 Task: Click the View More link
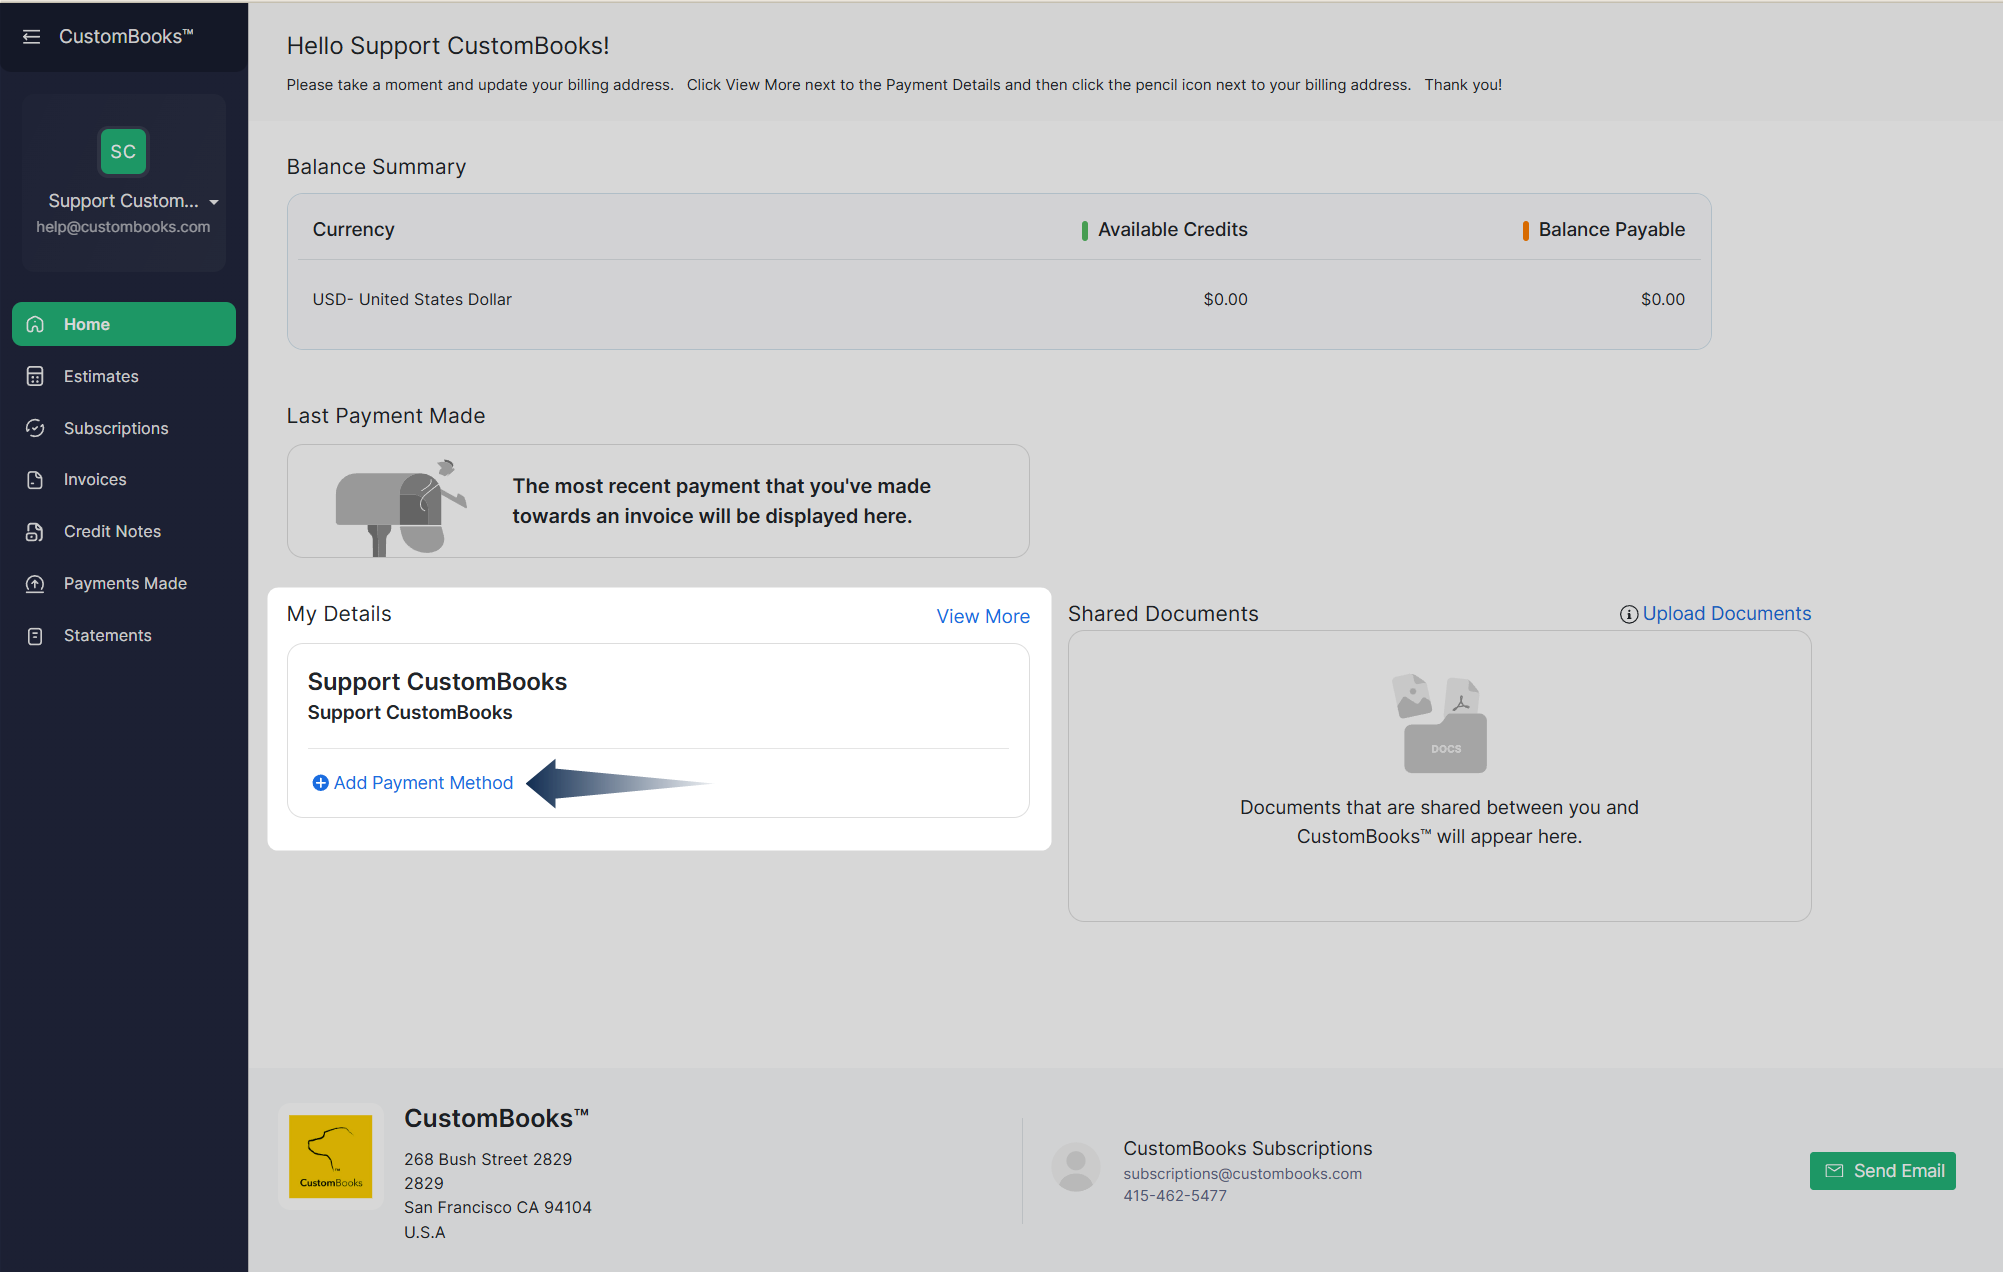pyautogui.click(x=982, y=616)
